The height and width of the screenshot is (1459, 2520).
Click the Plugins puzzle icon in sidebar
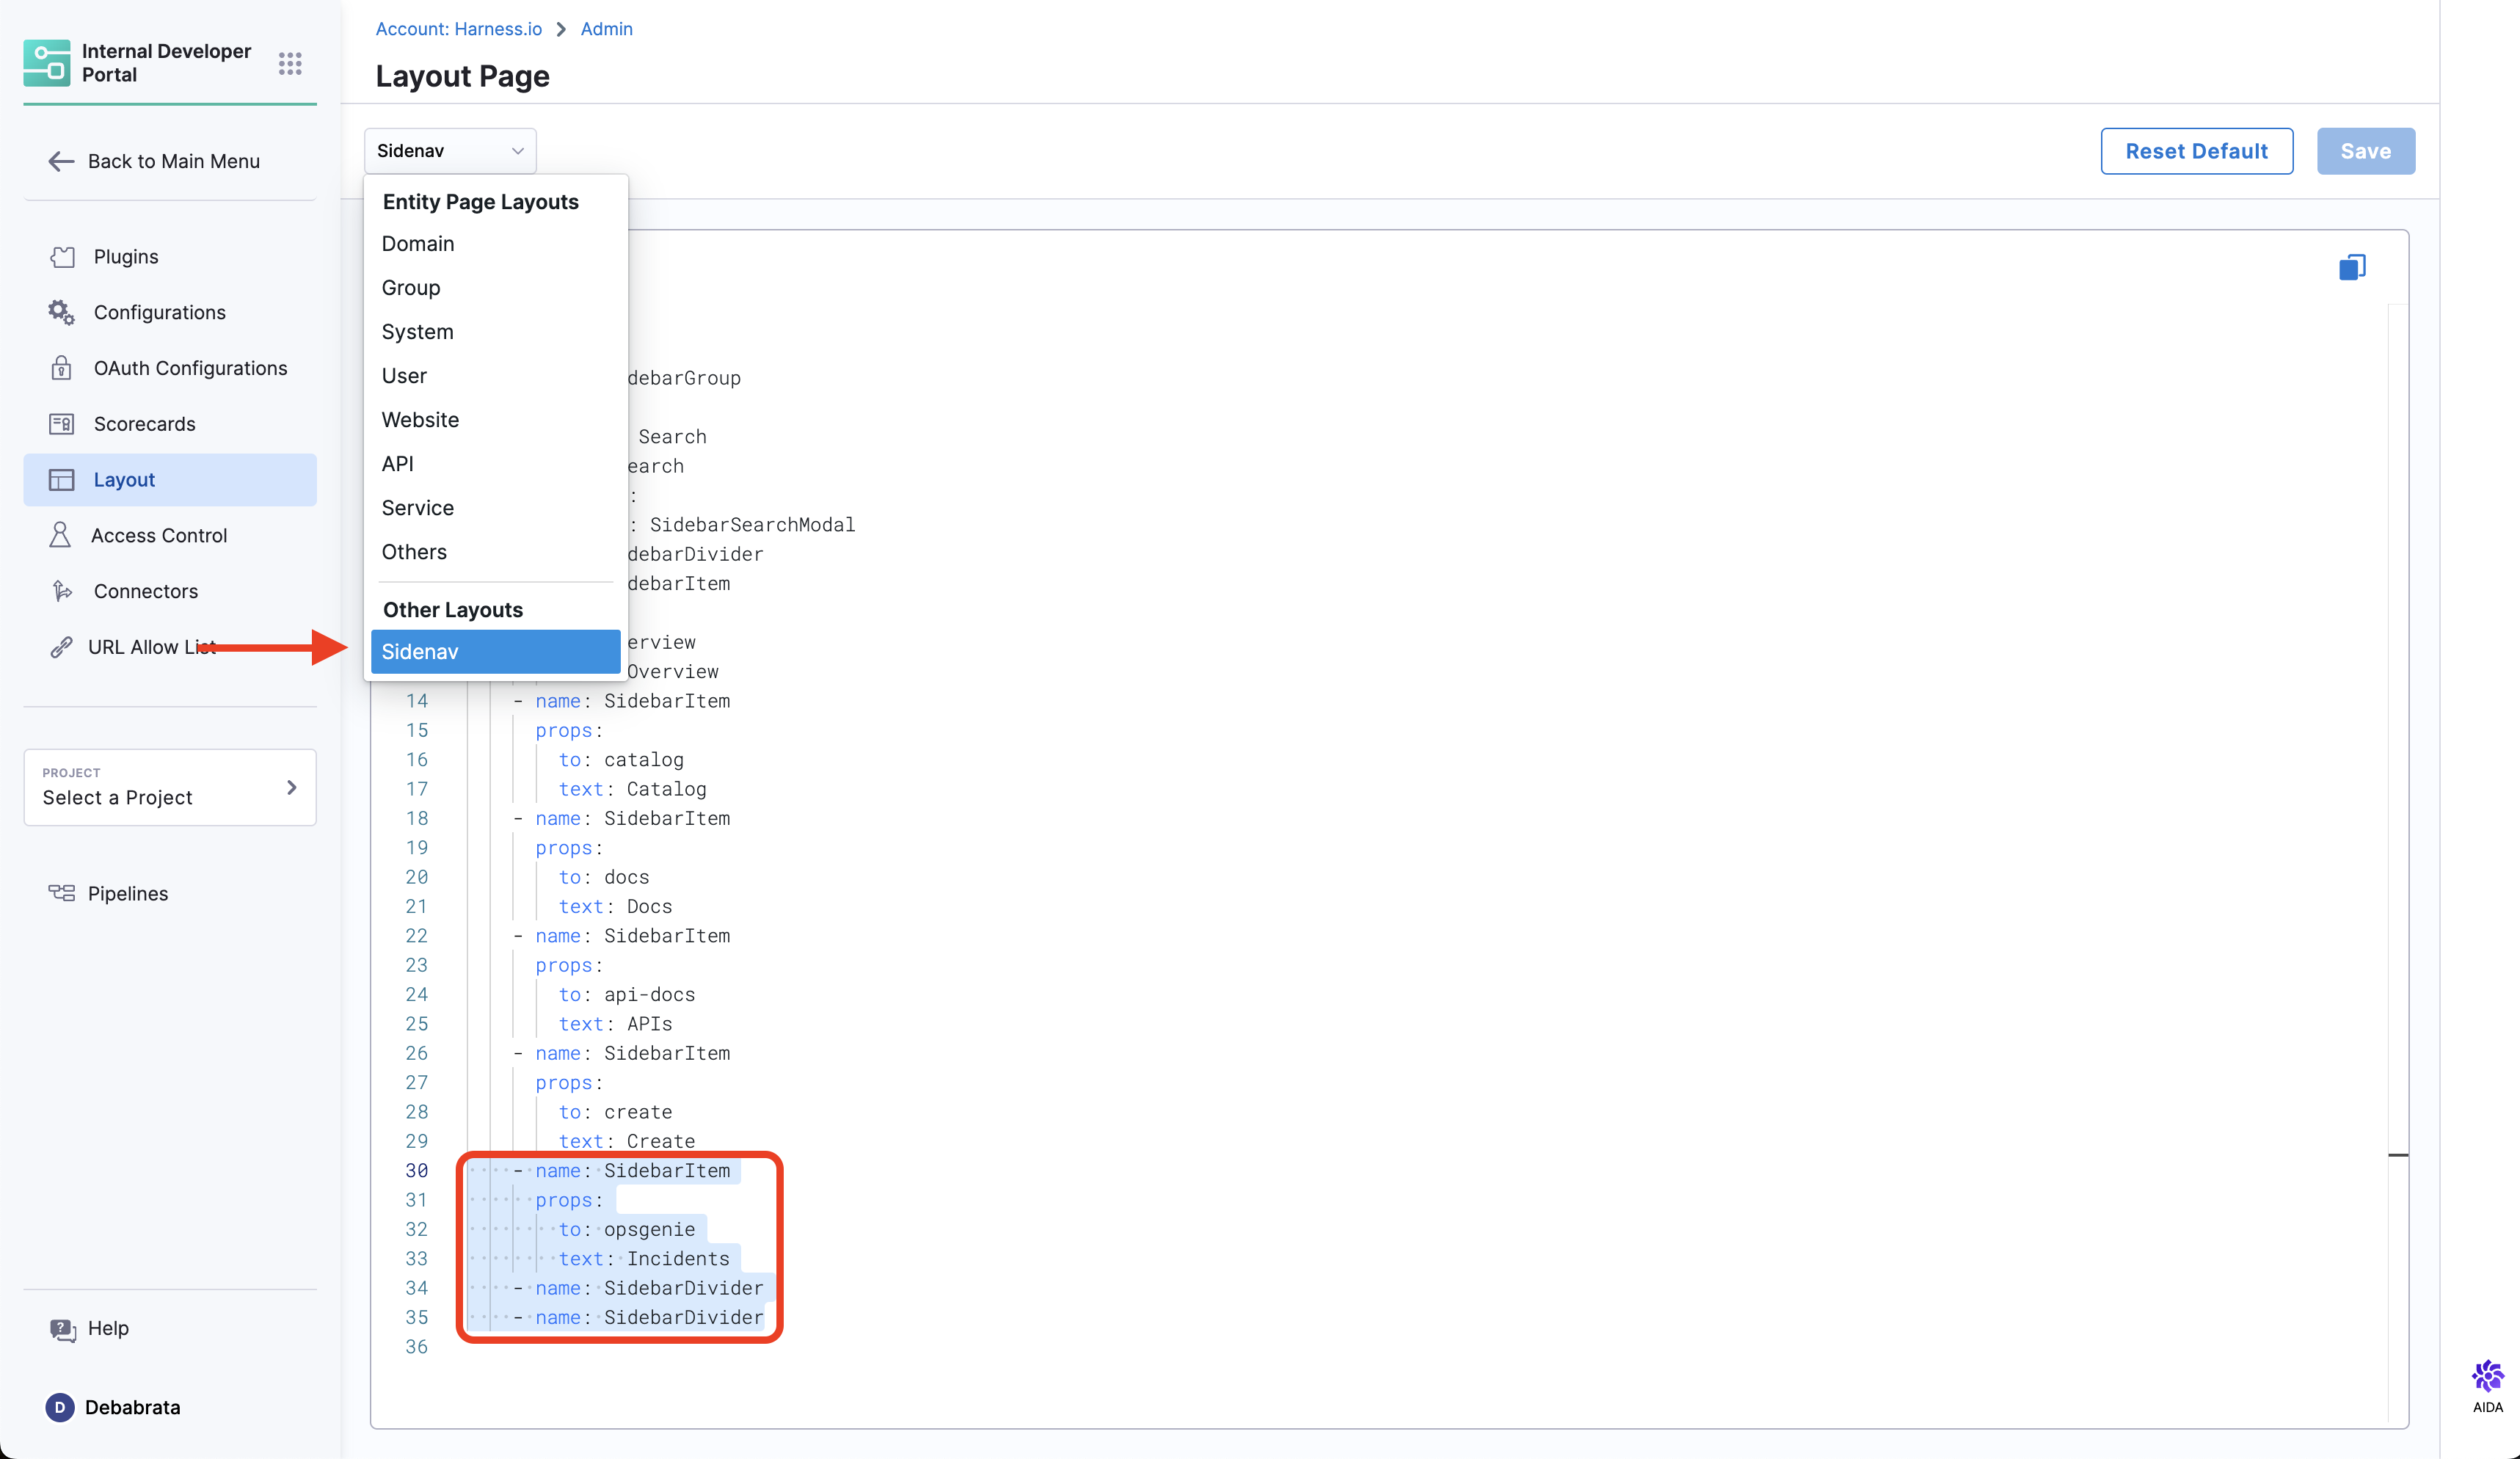62,257
